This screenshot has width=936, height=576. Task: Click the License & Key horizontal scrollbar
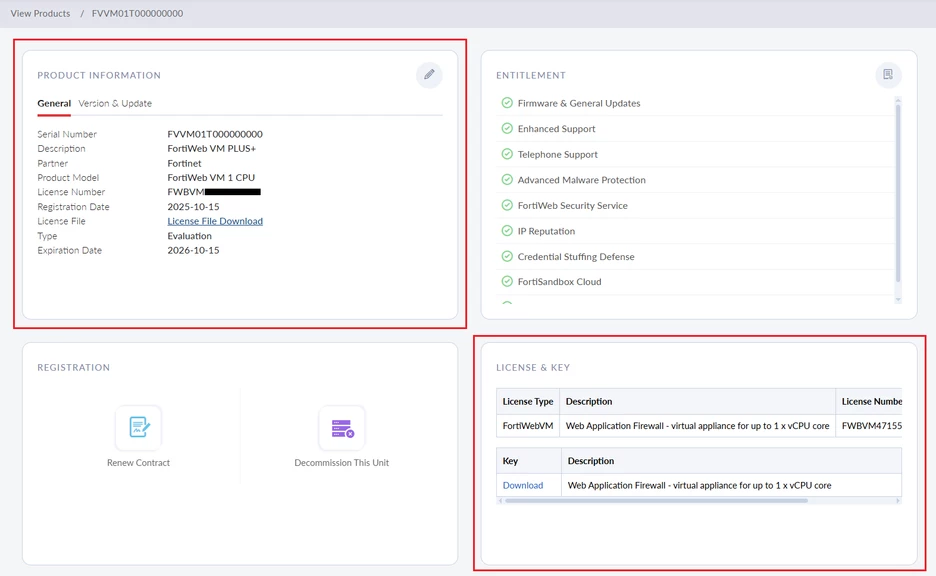(656, 501)
